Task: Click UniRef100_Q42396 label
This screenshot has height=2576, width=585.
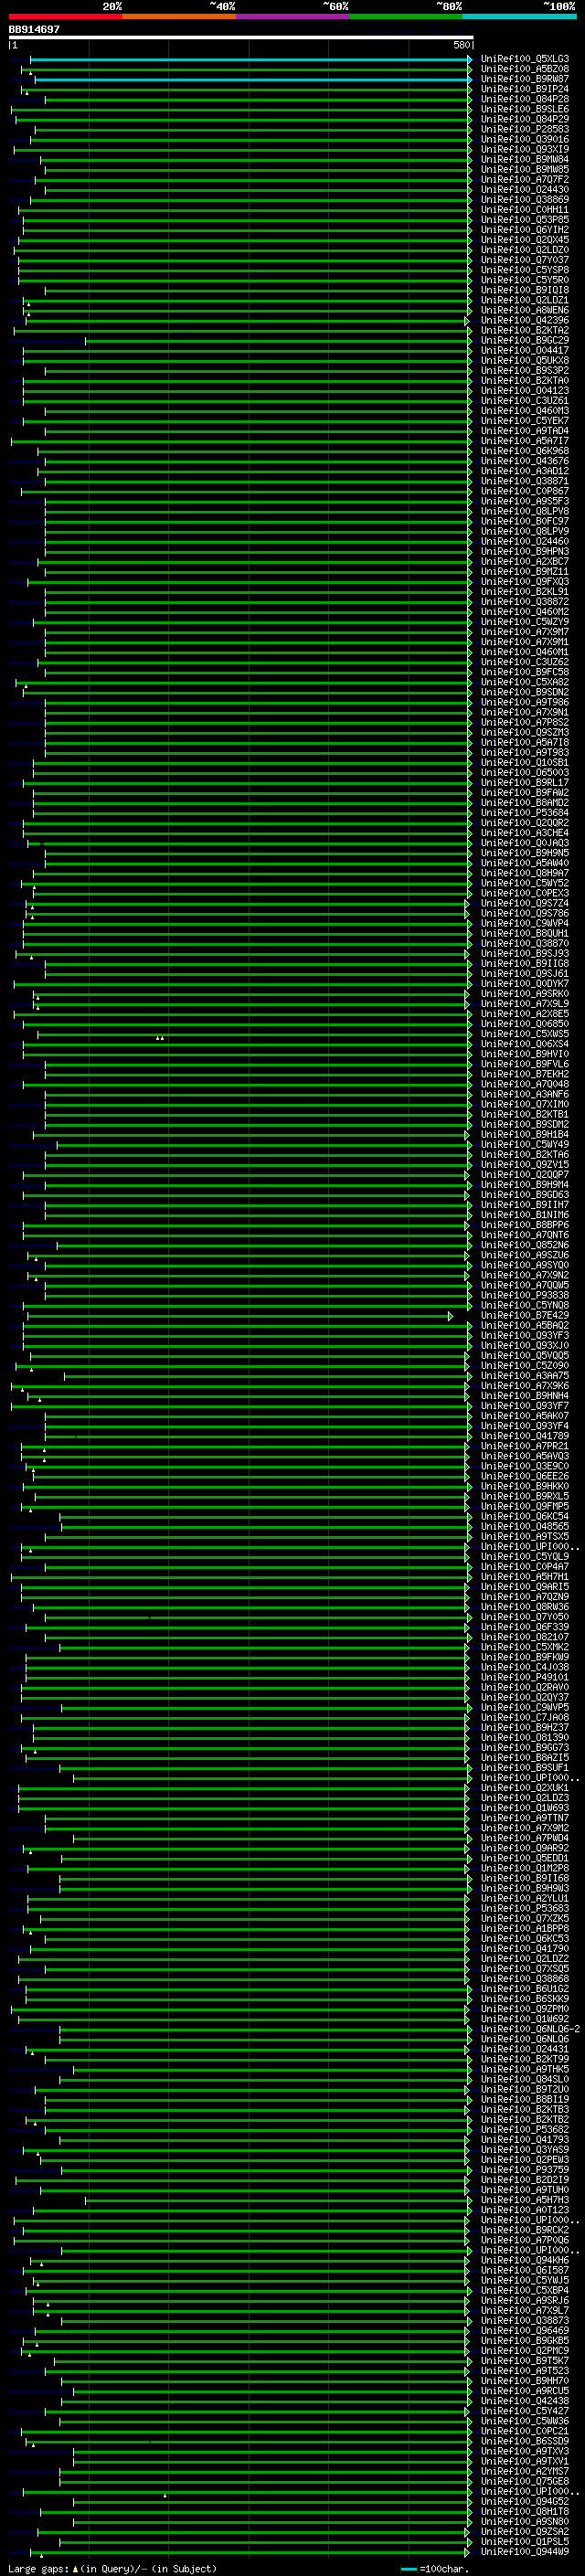Action: [x=525, y=320]
